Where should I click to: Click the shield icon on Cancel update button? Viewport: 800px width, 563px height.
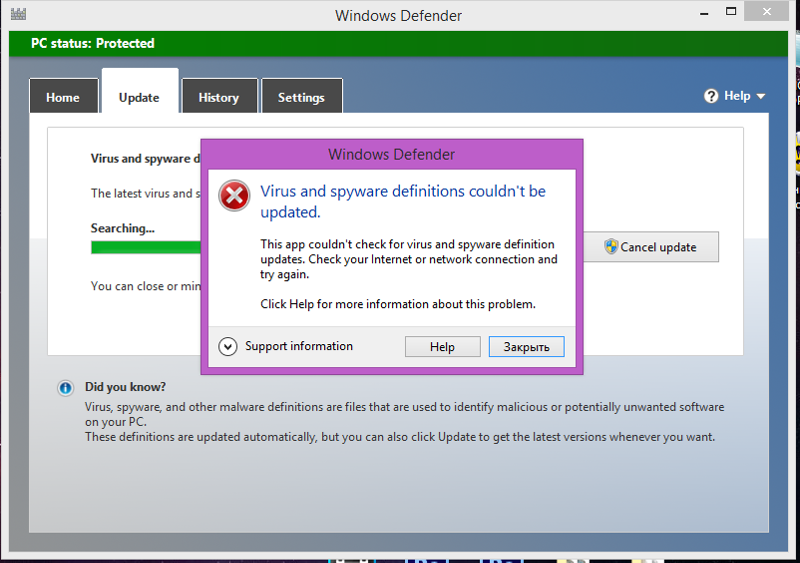[x=611, y=247]
